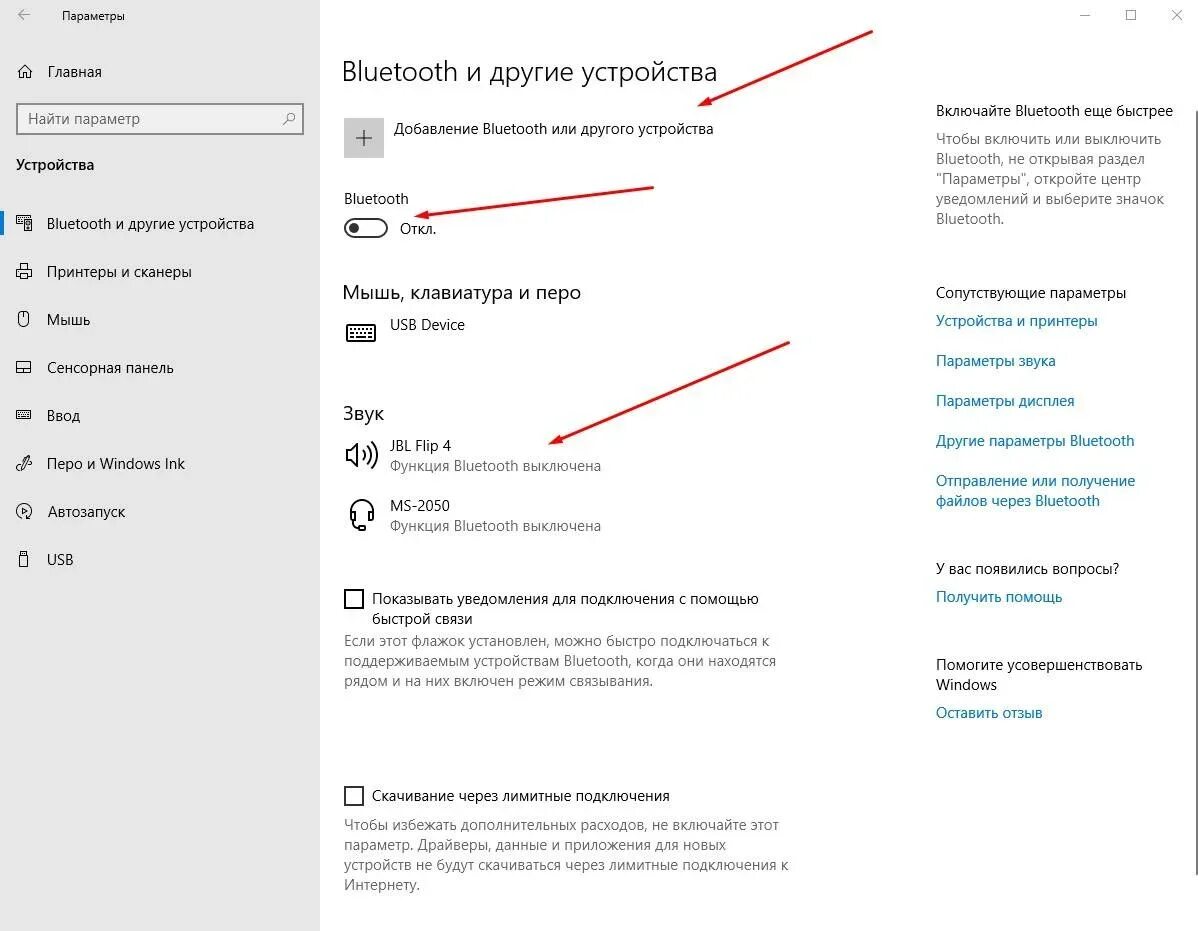Screen dimensions: 1198x931
Task: Open Другие параметры Bluetooth link
Action: (1034, 441)
